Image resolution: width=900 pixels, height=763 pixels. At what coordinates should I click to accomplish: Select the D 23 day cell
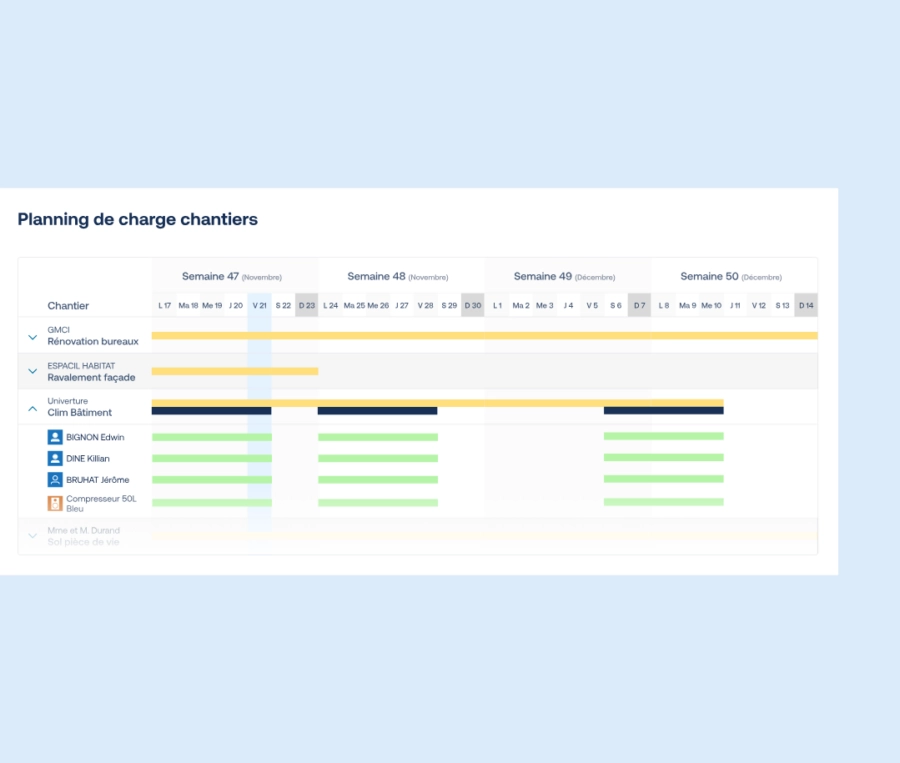(x=306, y=304)
